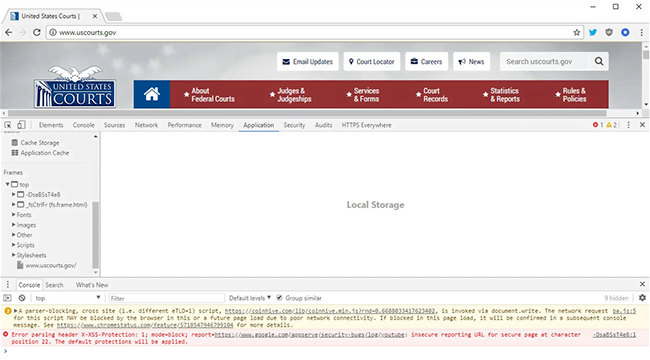This screenshot has height=360, width=650.
Task: Click the Email Updates button
Action: [308, 61]
